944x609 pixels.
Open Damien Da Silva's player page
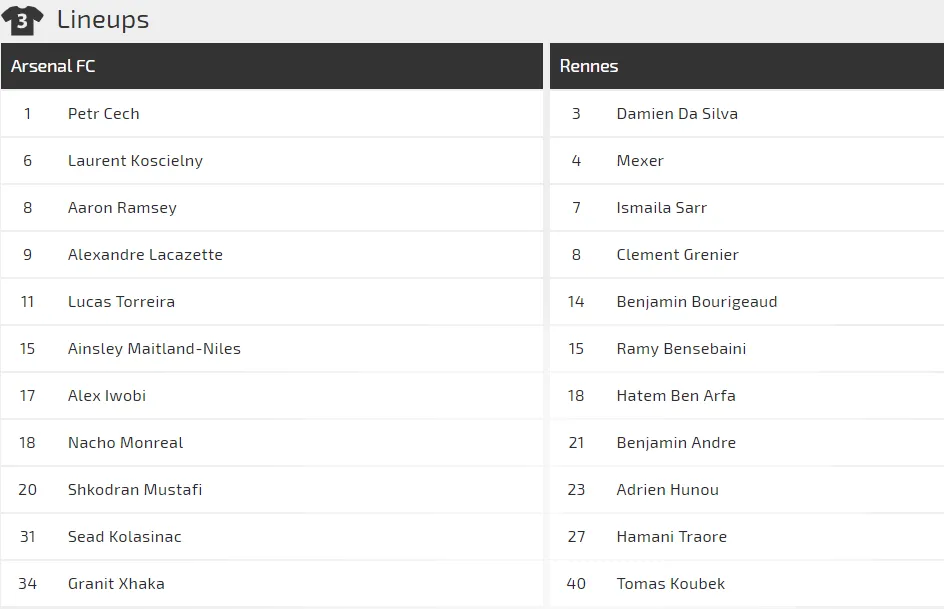pyautogui.click(x=677, y=114)
